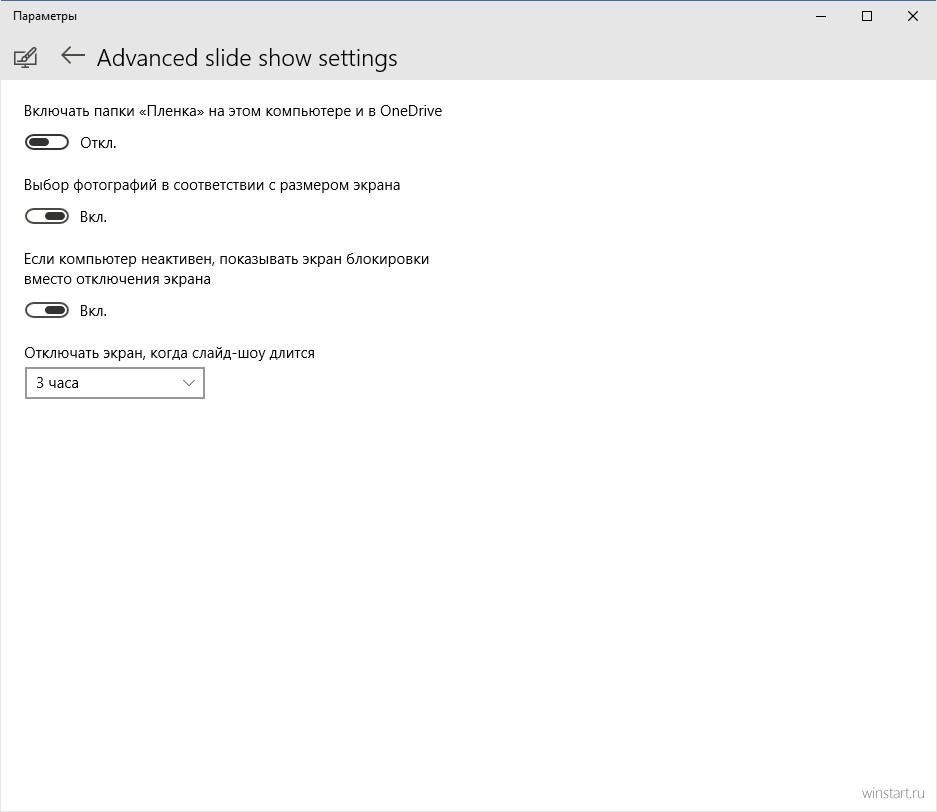
Task: Close the Параметры window
Action: coord(913,16)
